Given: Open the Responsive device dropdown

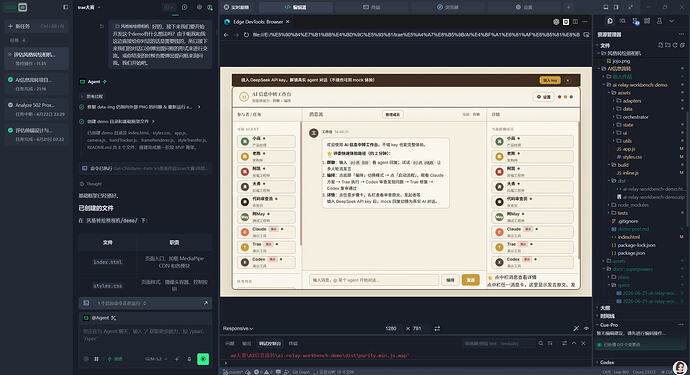Looking at the screenshot, I should 238,328.
